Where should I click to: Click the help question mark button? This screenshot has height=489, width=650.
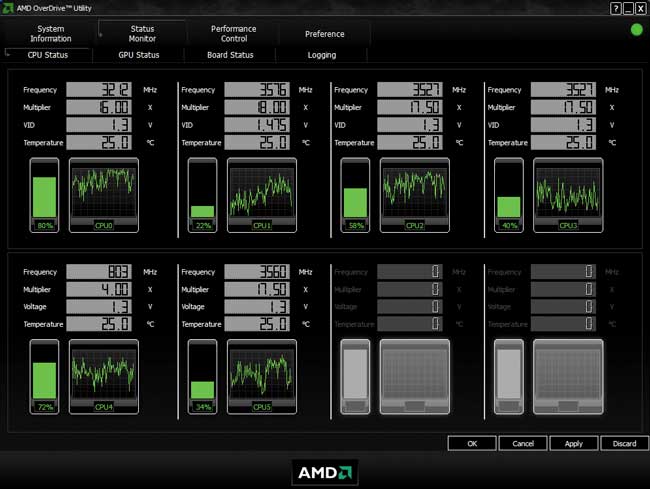(x=616, y=8)
